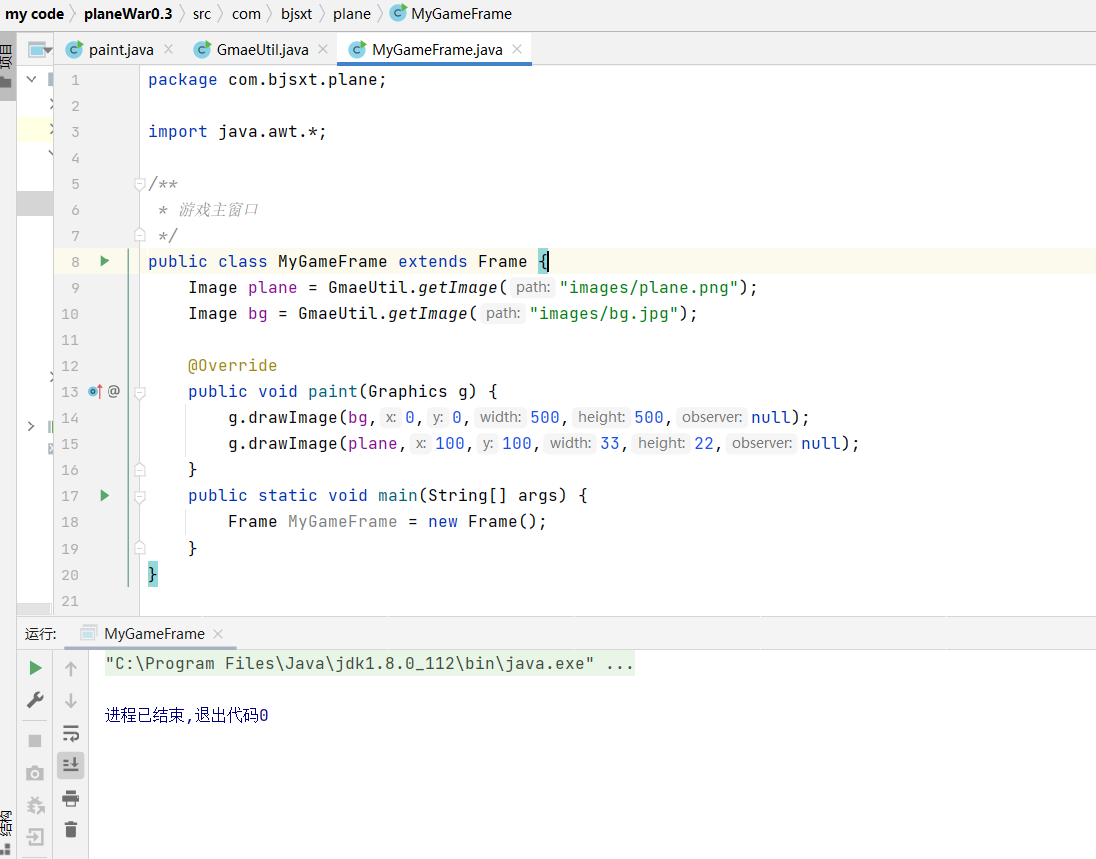Click the thread dump camera icon
The height and width of the screenshot is (859, 1096).
pyautogui.click(x=35, y=773)
